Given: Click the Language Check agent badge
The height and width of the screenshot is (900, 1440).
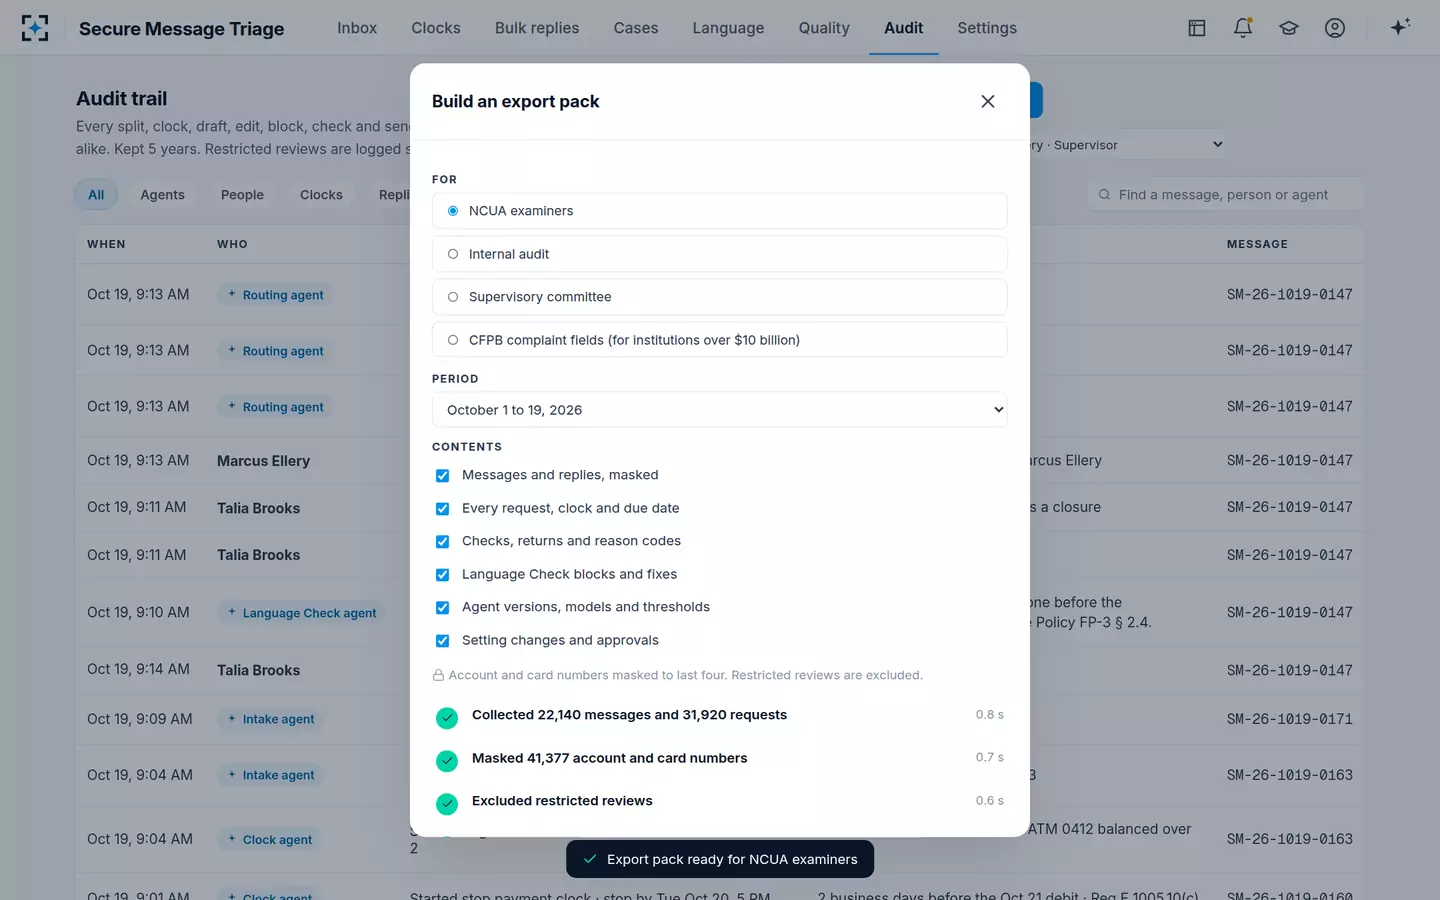Looking at the screenshot, I should (301, 613).
